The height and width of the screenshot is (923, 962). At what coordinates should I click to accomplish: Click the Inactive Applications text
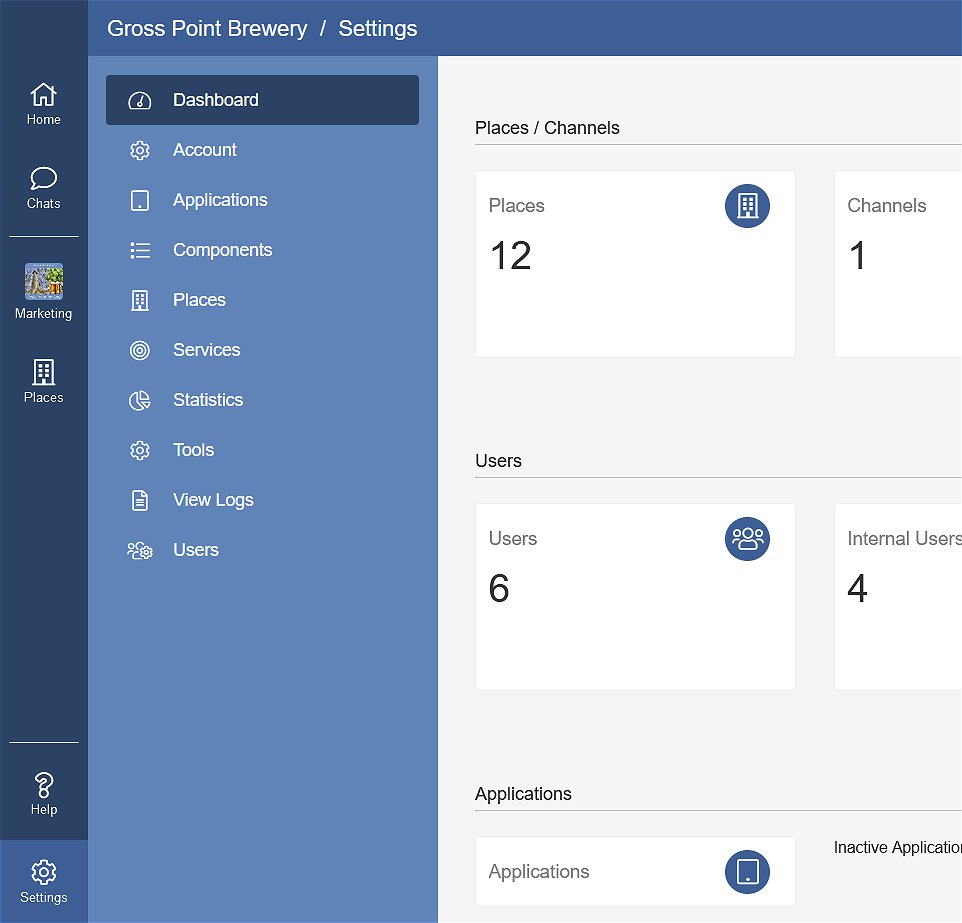pos(898,848)
